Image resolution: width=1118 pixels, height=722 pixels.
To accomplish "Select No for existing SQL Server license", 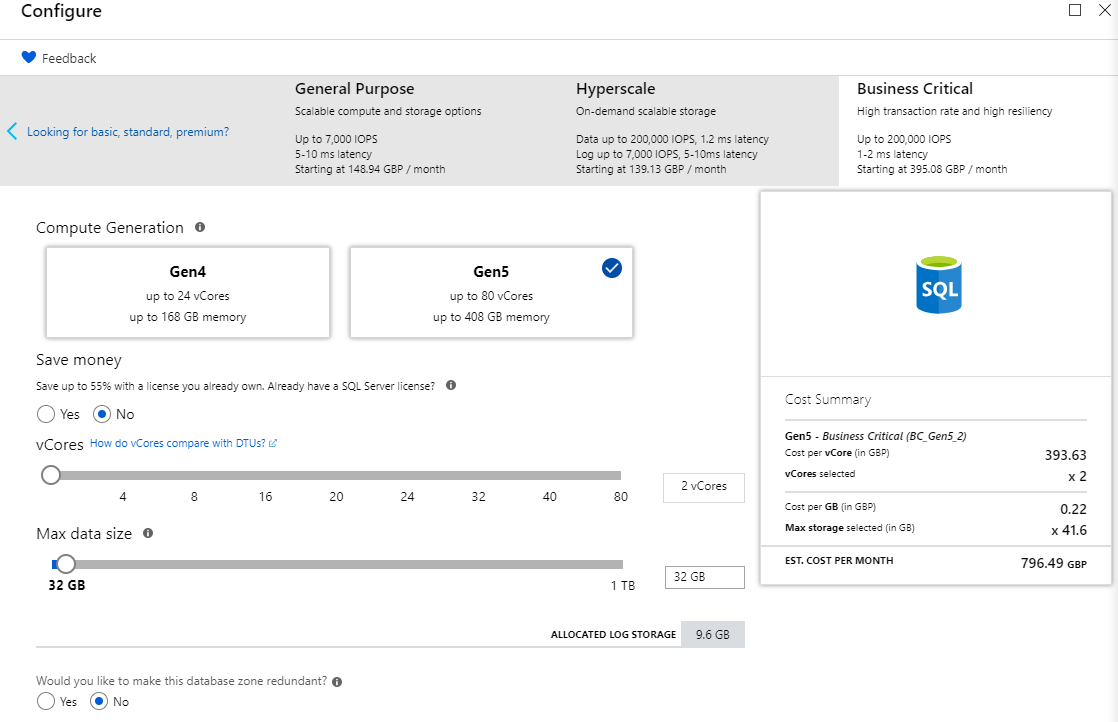I will tap(102, 414).
